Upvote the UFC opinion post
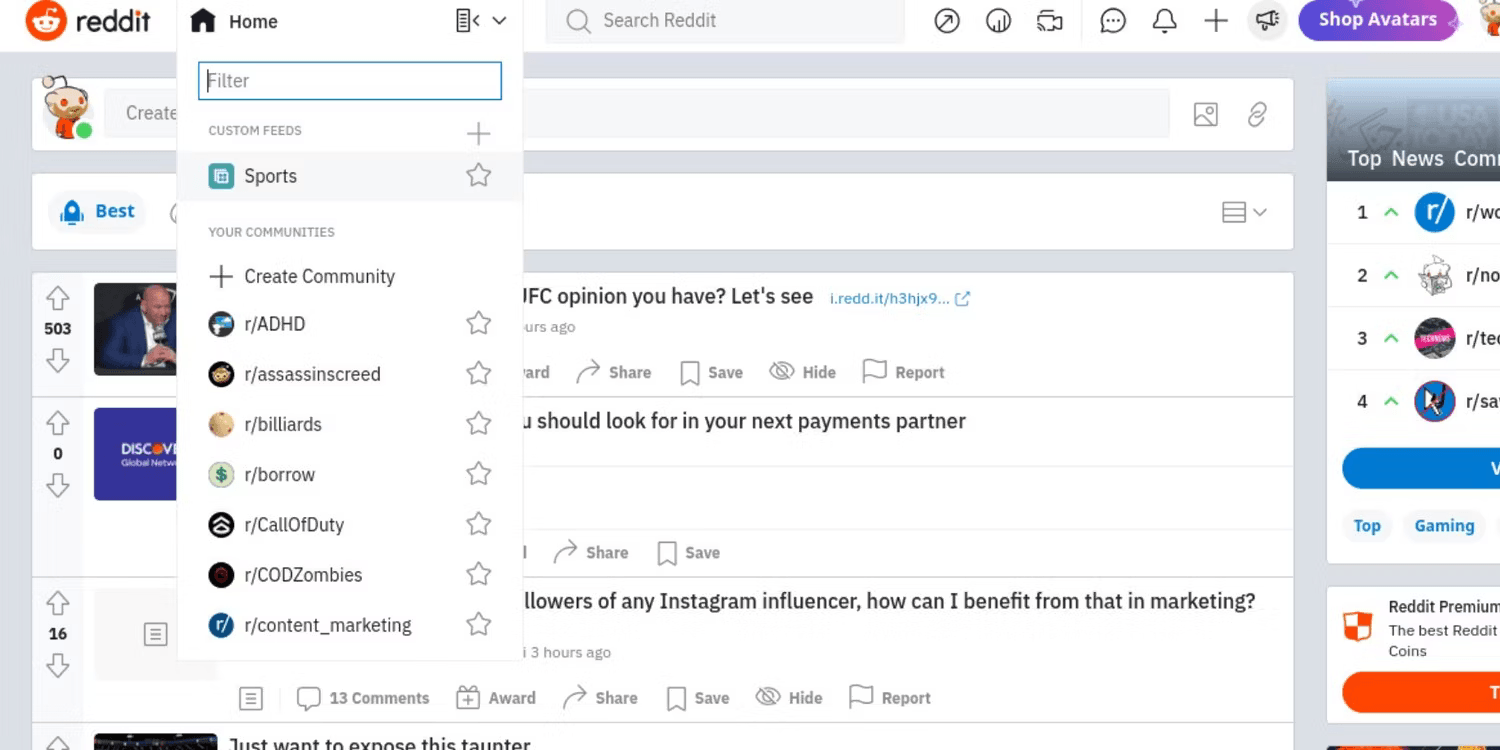 pyautogui.click(x=58, y=298)
